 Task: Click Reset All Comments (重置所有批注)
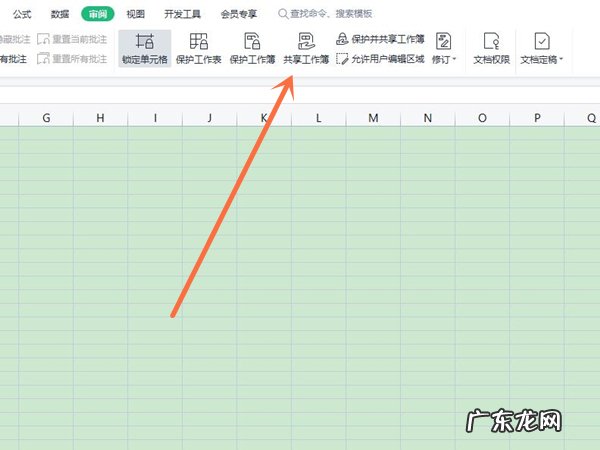click(x=72, y=59)
